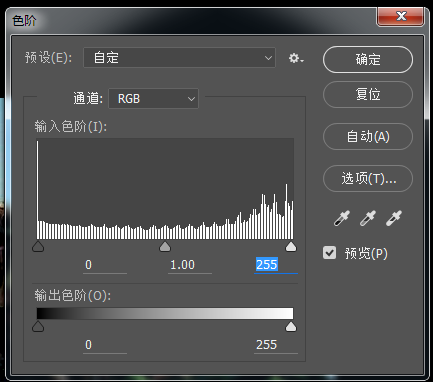Click the 确定 OK button

(x=368, y=60)
